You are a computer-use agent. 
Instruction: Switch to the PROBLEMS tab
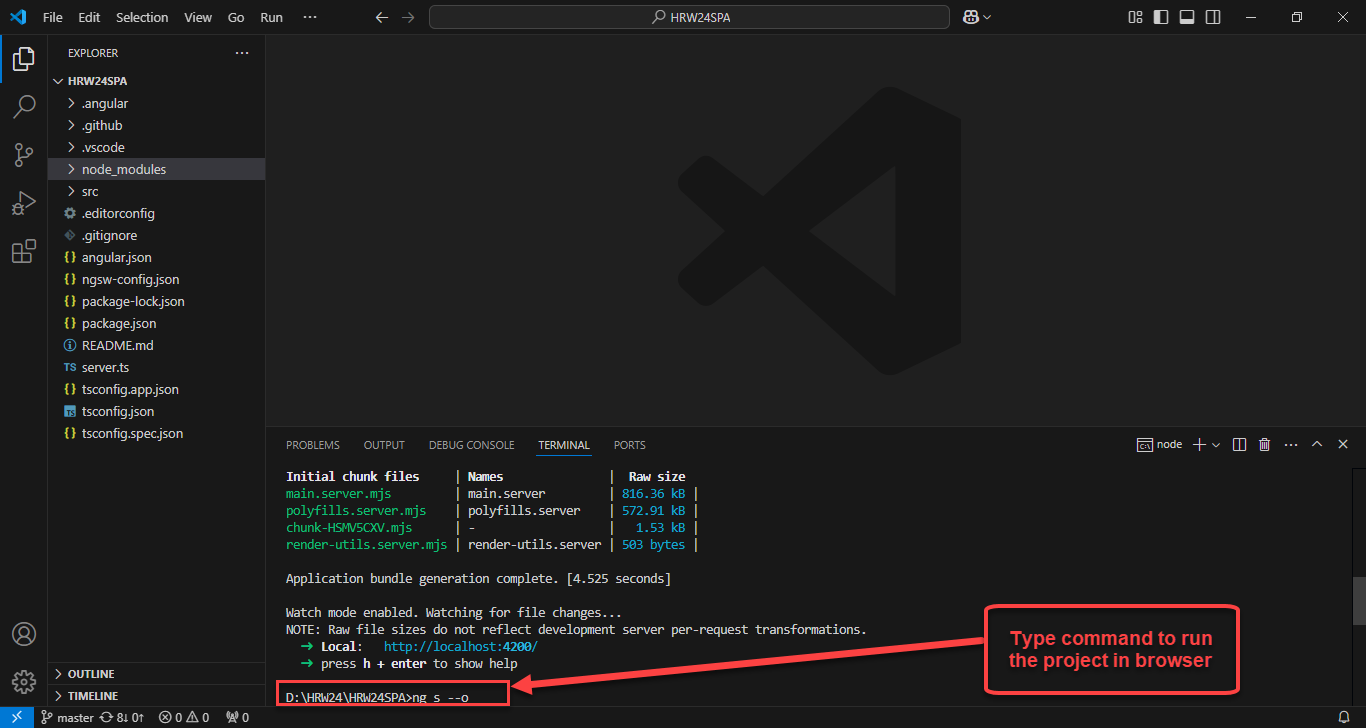click(x=312, y=445)
